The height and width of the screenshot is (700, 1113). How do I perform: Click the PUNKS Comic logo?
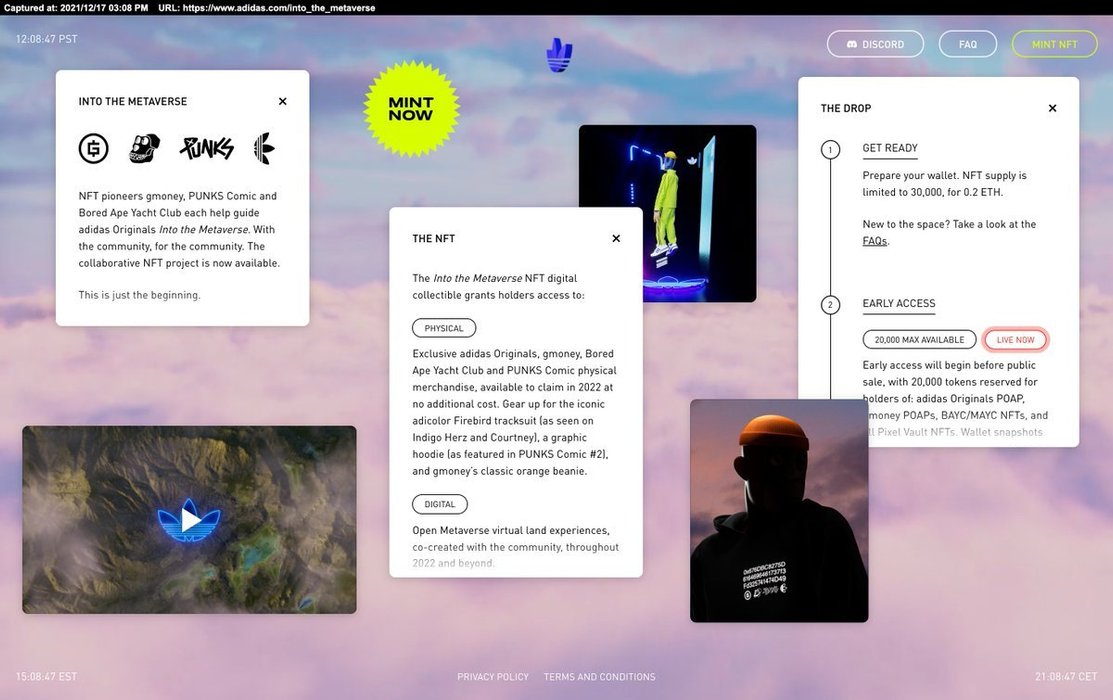click(x=207, y=148)
